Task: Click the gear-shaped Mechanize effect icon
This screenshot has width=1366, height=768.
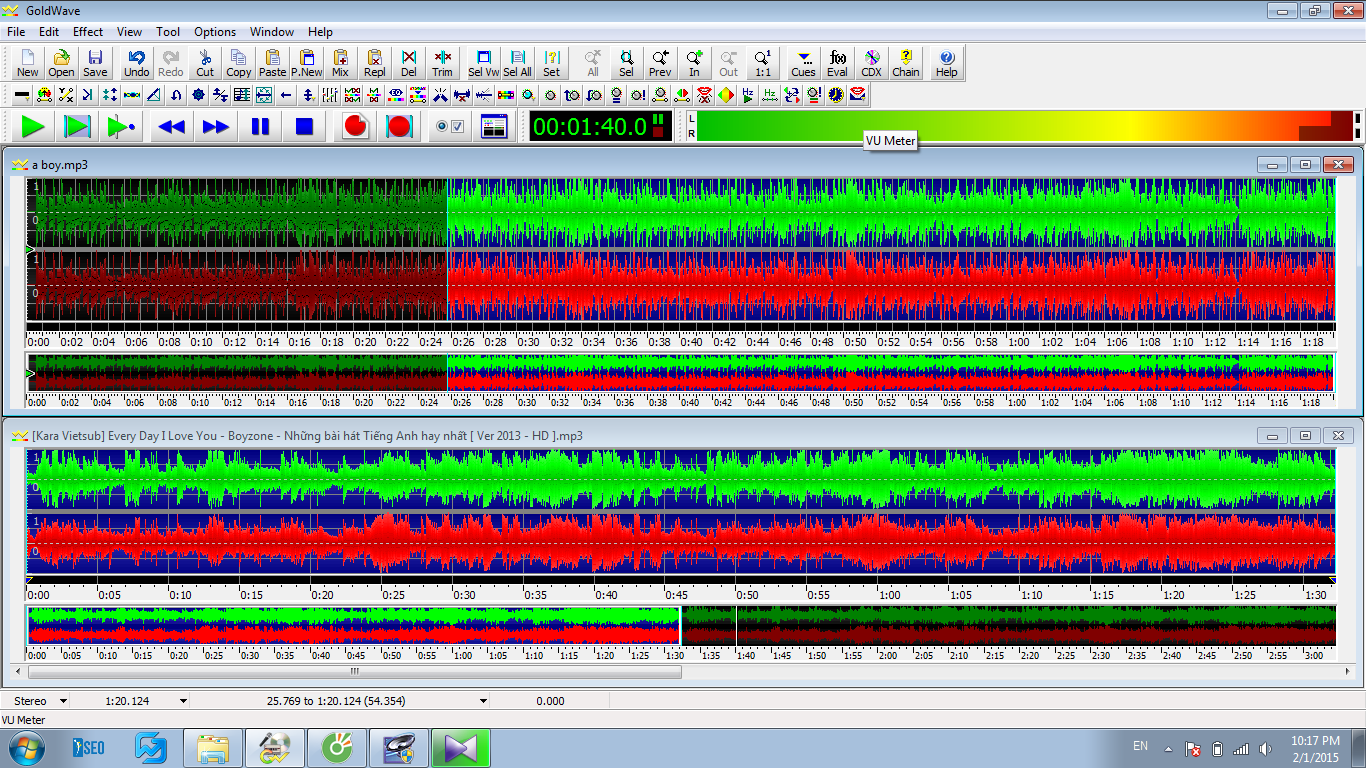Action: pyautogui.click(x=198, y=95)
